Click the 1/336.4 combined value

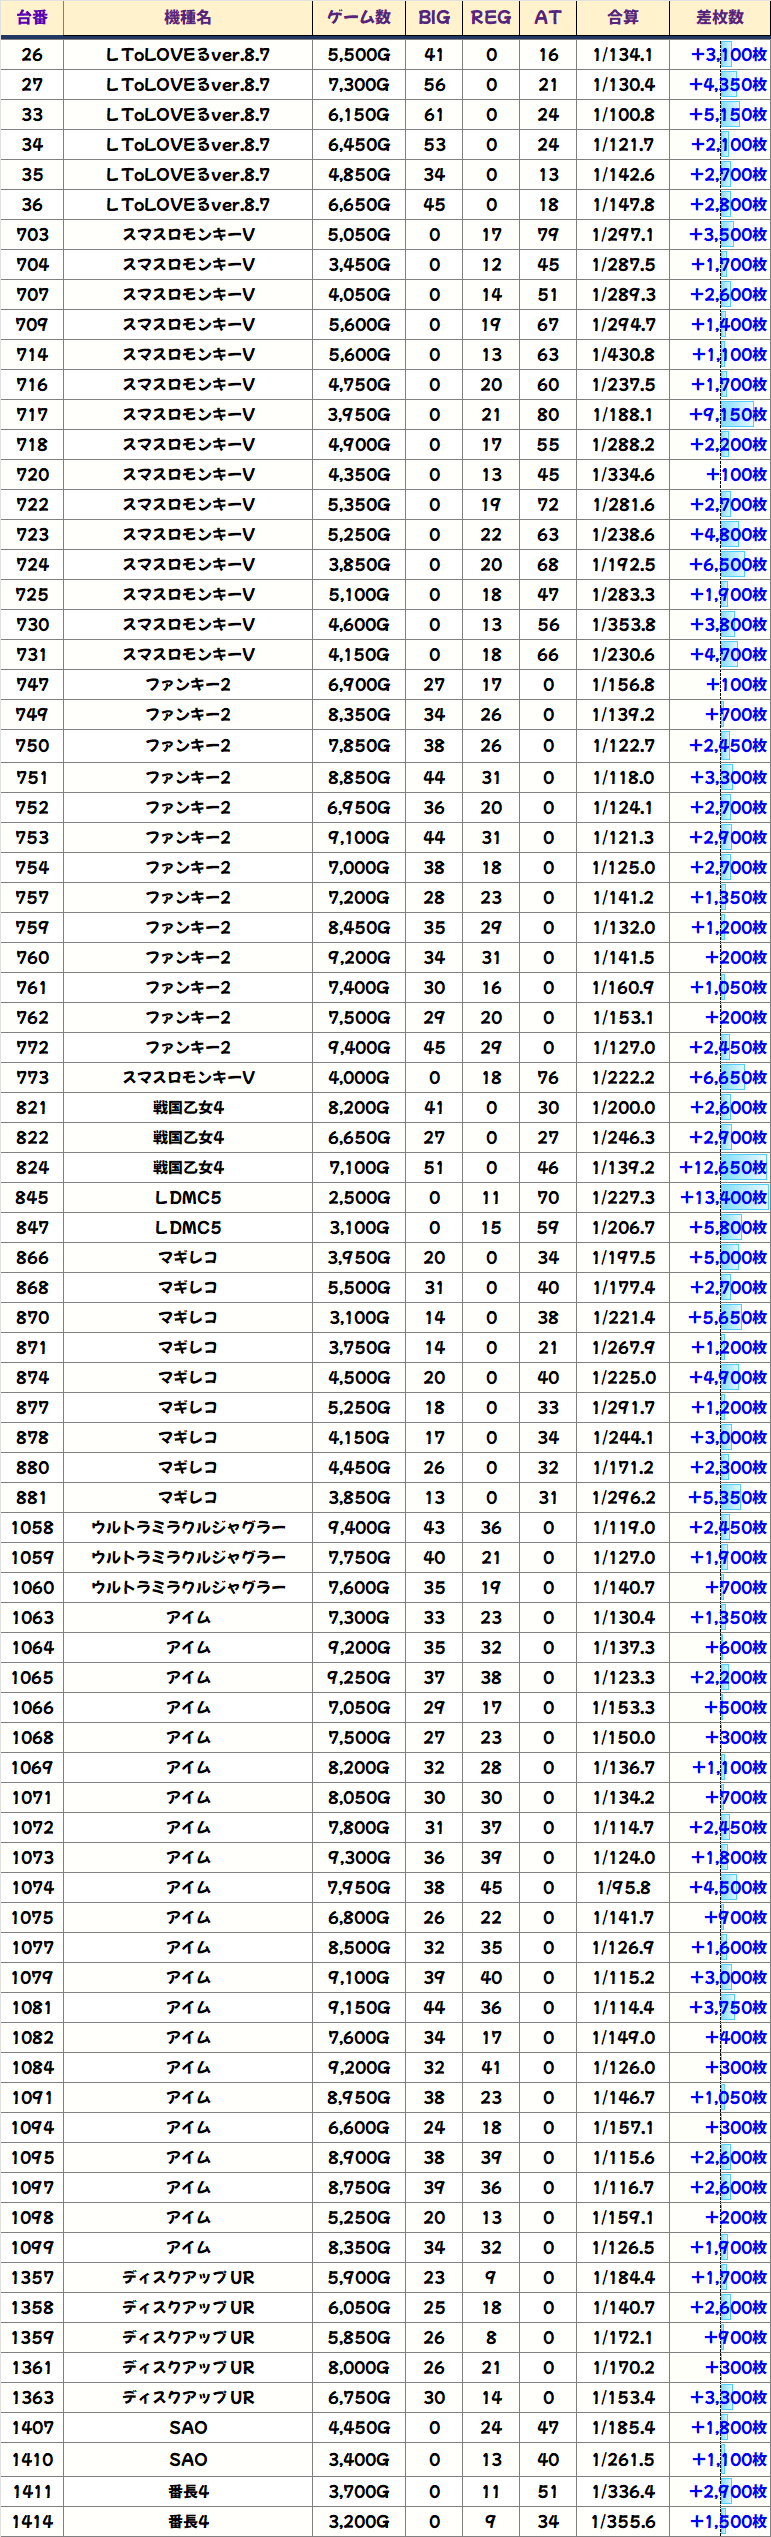pos(623,2492)
